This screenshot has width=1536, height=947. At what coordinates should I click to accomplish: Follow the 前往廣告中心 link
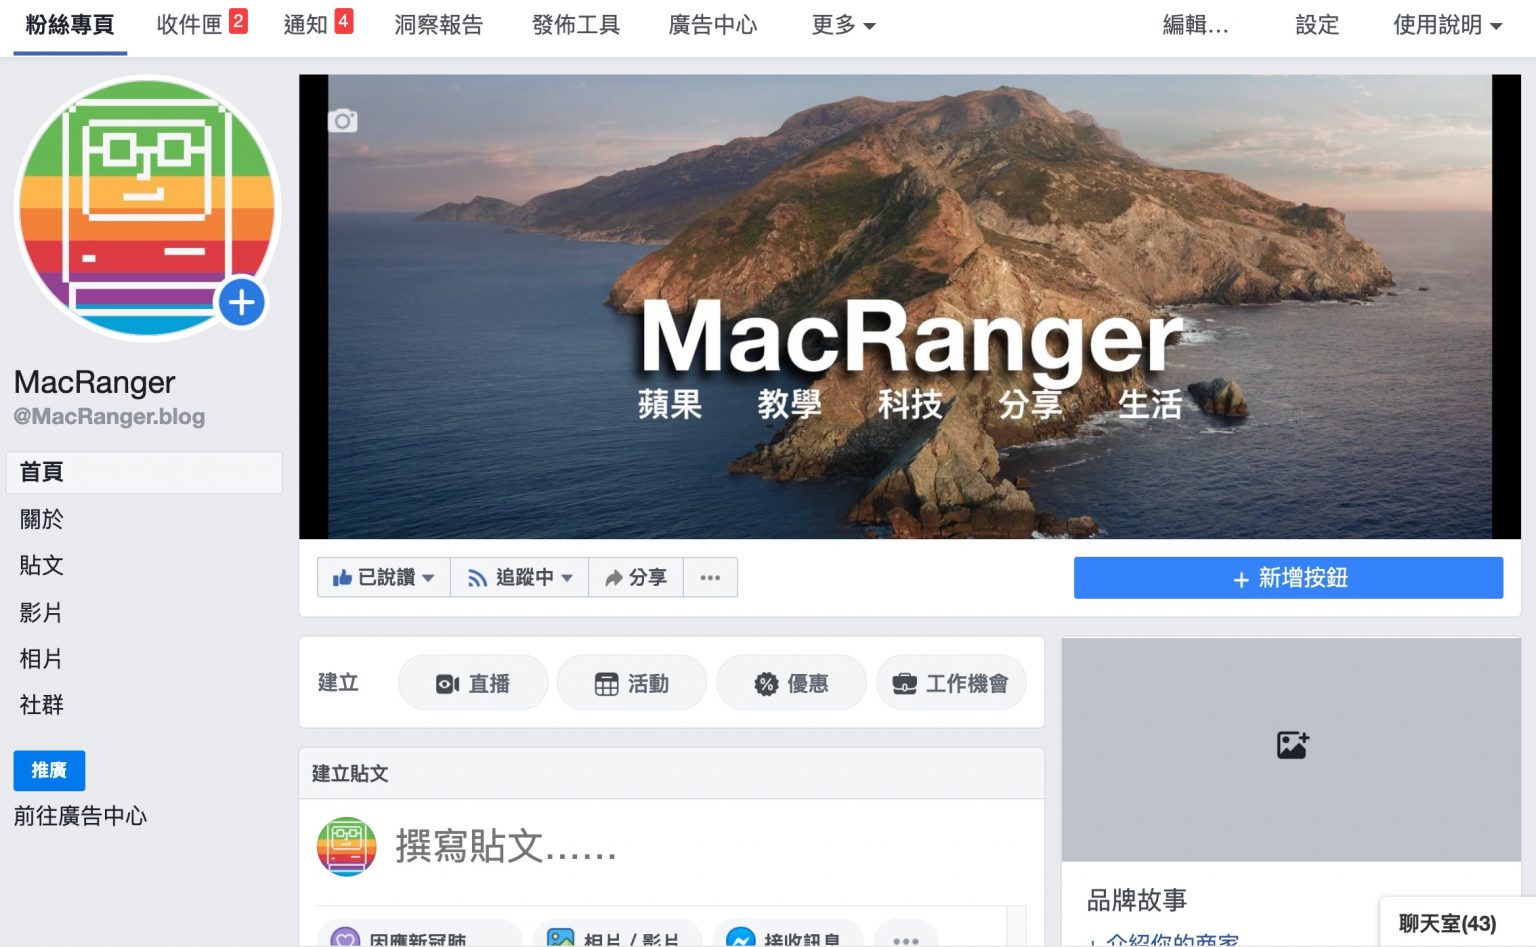[80, 815]
